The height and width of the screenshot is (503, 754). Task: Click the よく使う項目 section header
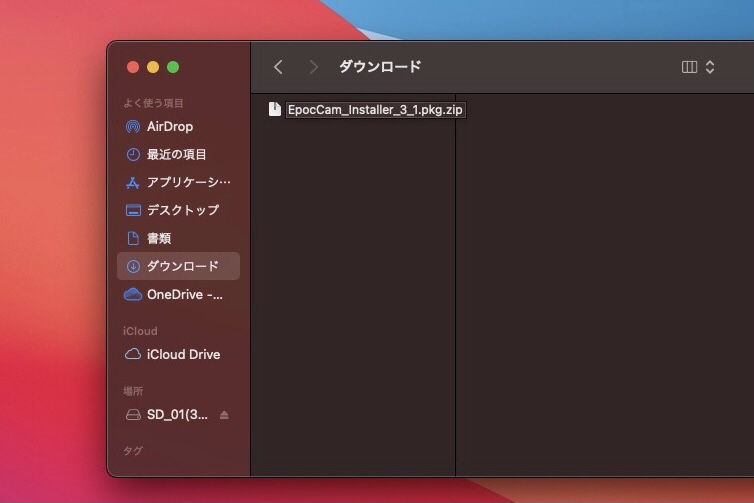click(153, 103)
